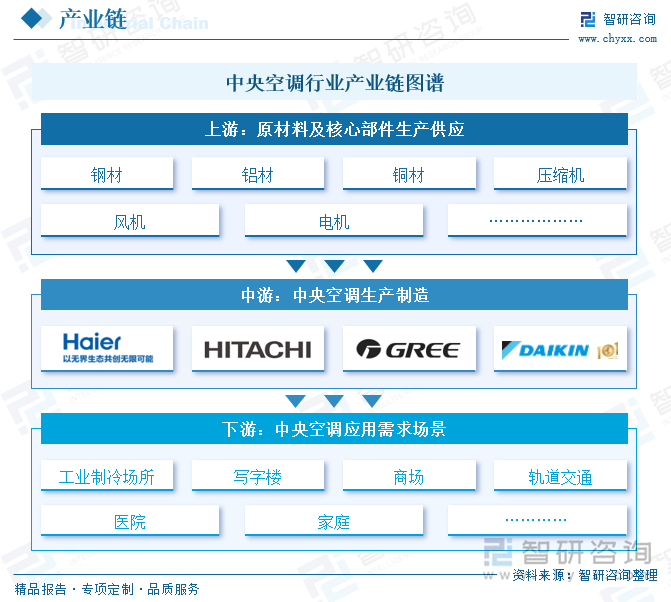The height and width of the screenshot is (602, 671).
Task: Click the dotted downstream placeholder box
Action: tap(537, 520)
